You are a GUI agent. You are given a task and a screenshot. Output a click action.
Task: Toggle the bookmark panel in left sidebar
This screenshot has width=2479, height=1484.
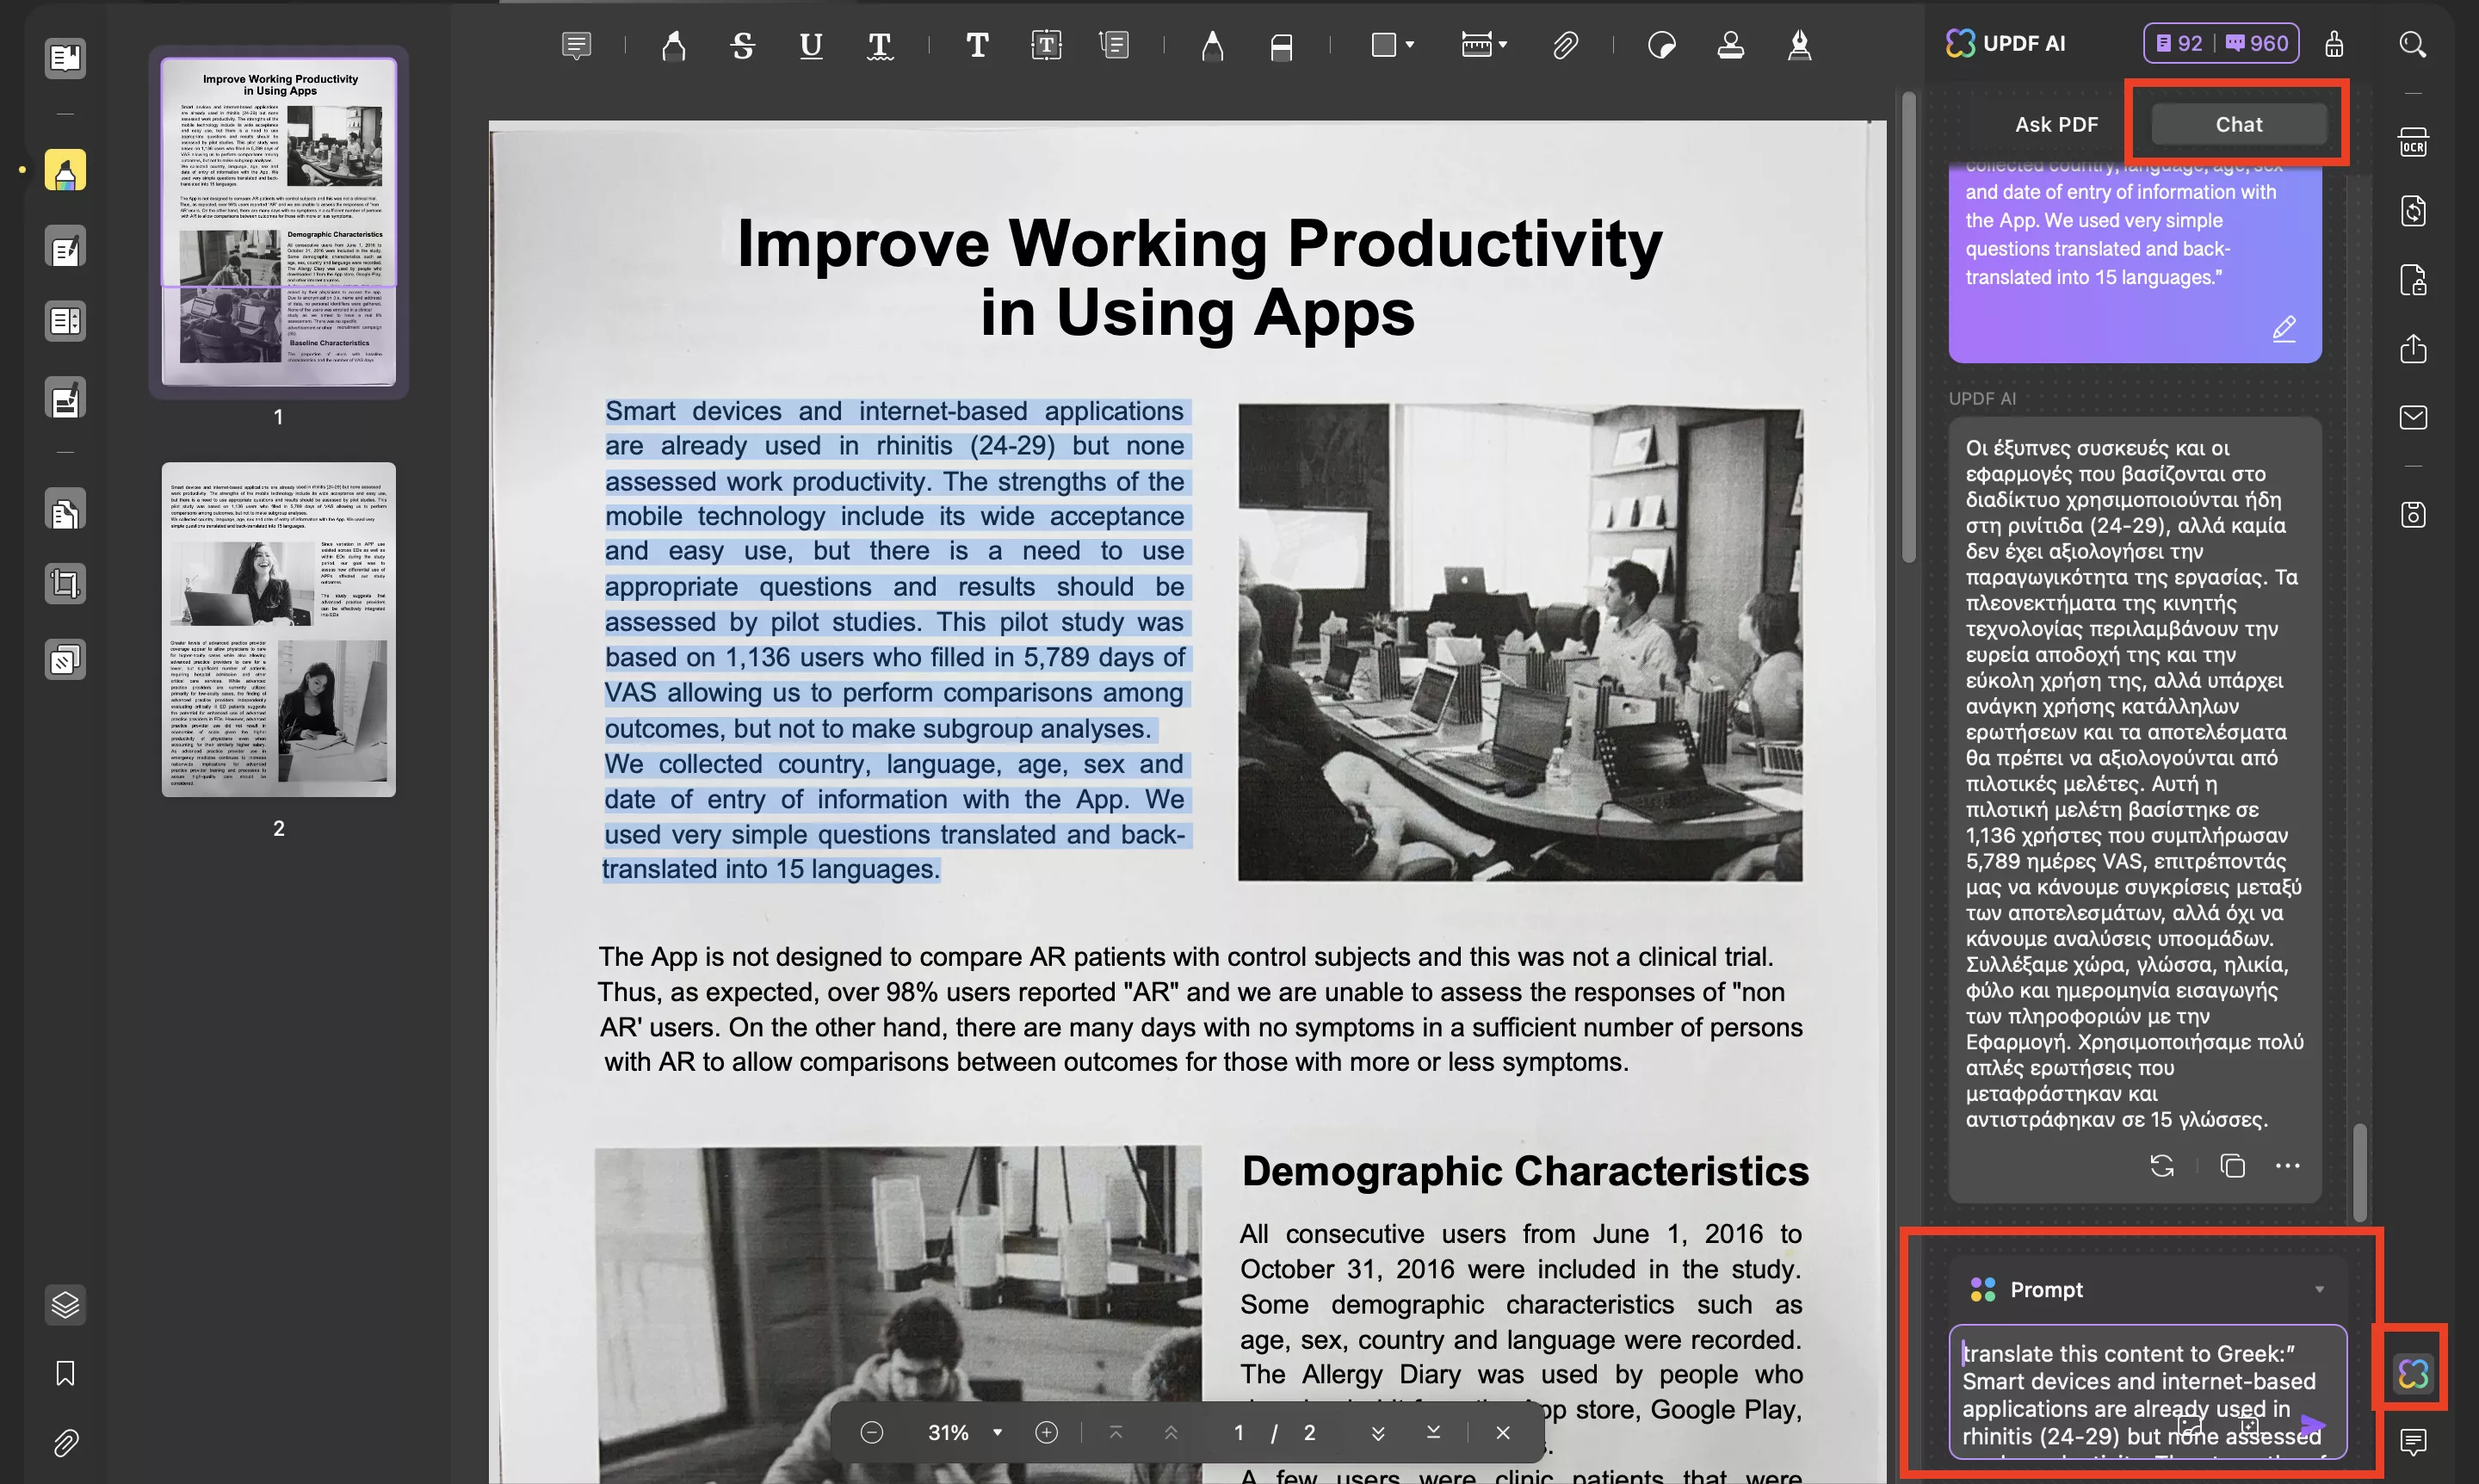(x=65, y=1373)
